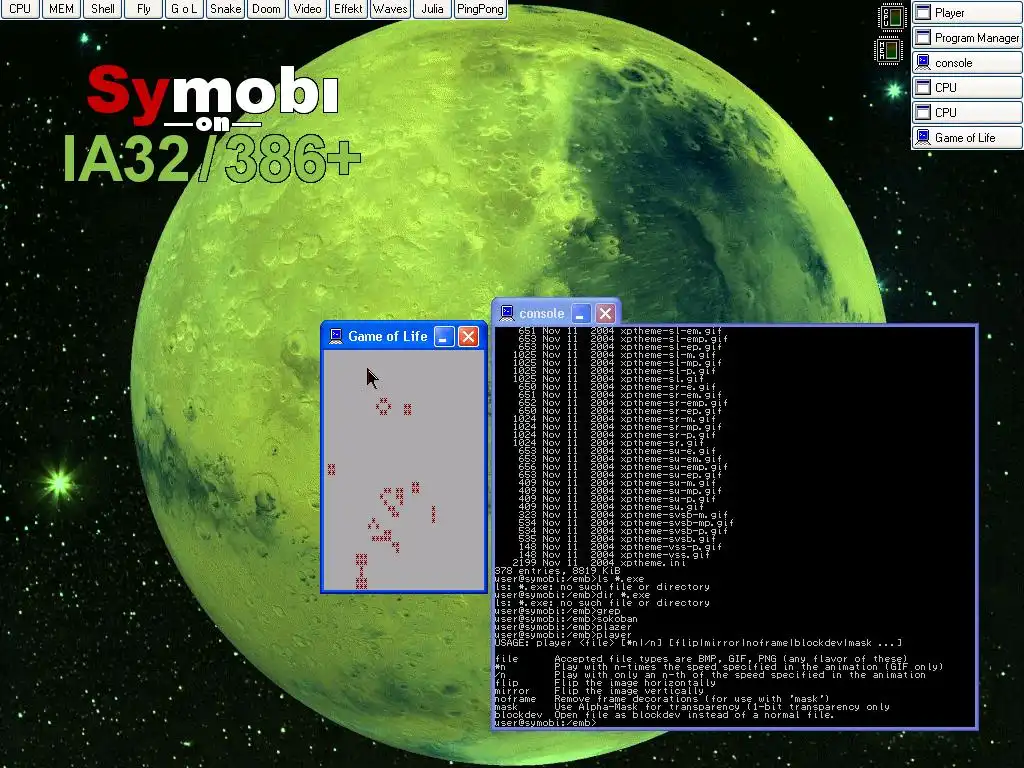Launch the CPU monitor from the top launcher bar

(x=20, y=9)
